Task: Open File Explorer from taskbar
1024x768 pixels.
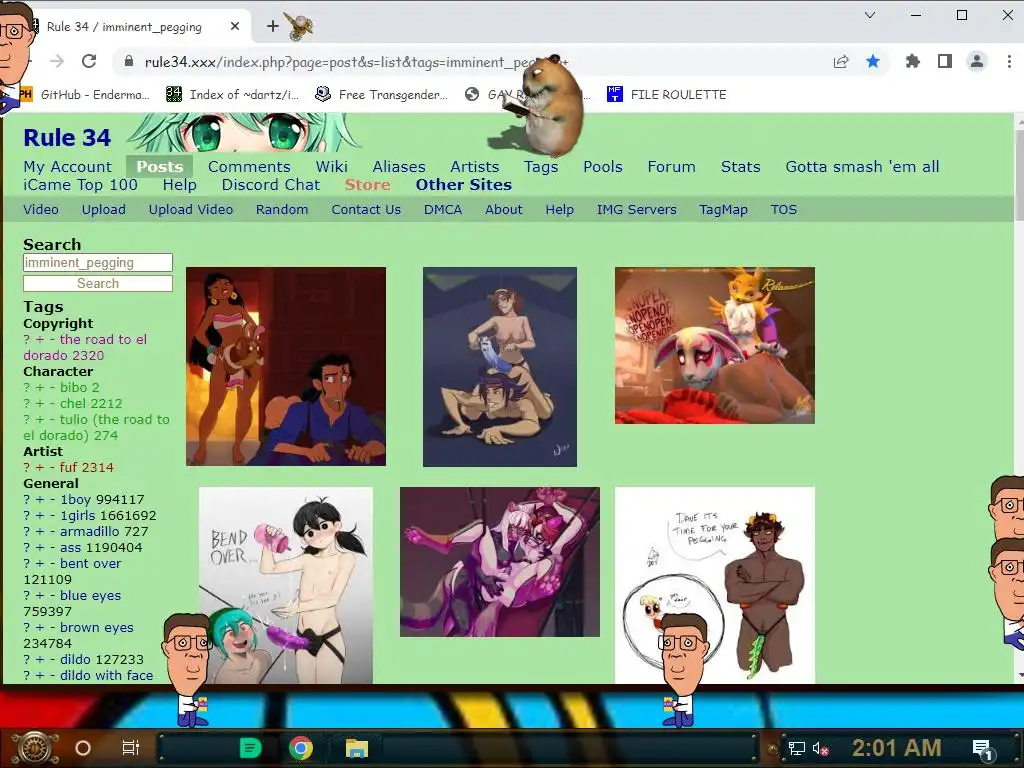Action: point(357,748)
